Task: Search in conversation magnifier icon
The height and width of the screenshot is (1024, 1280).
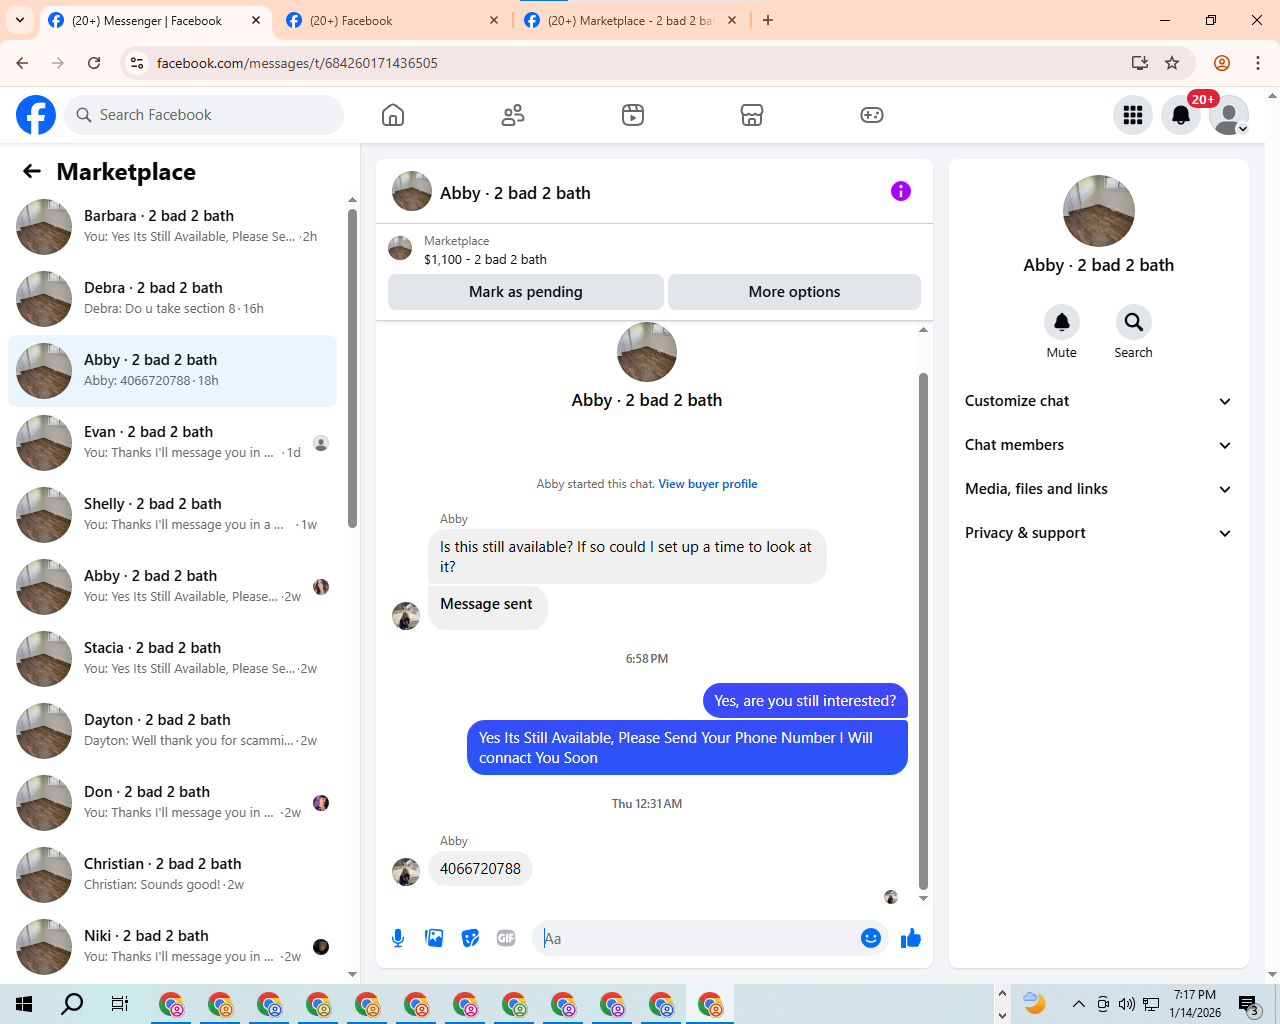Action: [x=1133, y=322]
